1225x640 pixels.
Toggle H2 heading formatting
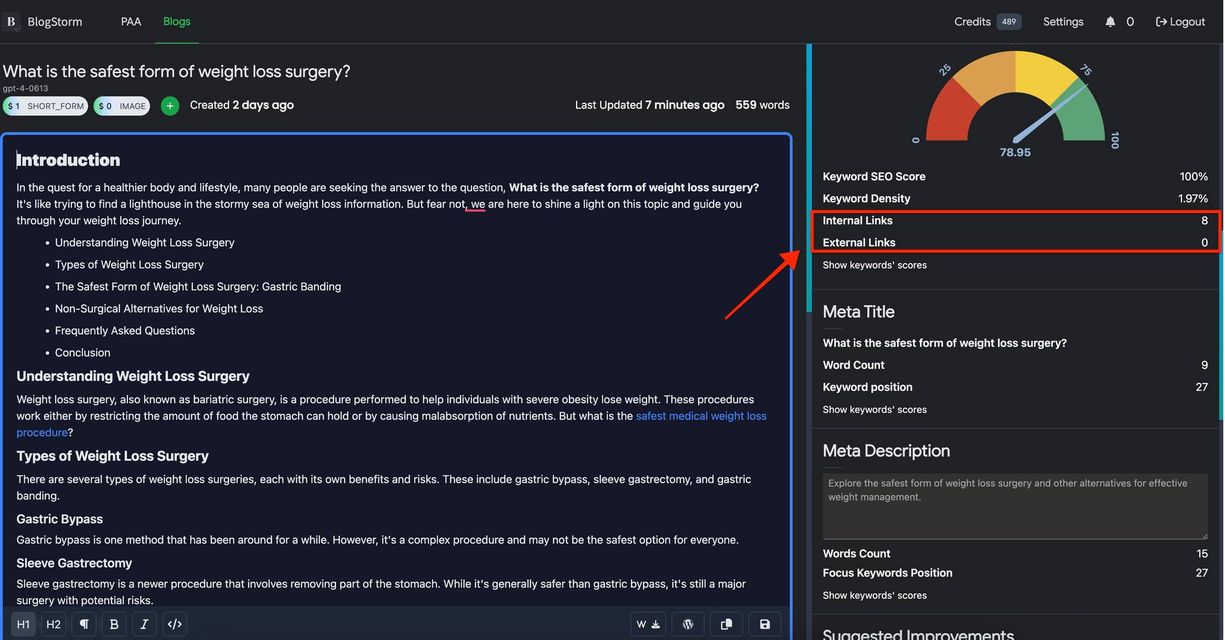pyautogui.click(x=53, y=623)
